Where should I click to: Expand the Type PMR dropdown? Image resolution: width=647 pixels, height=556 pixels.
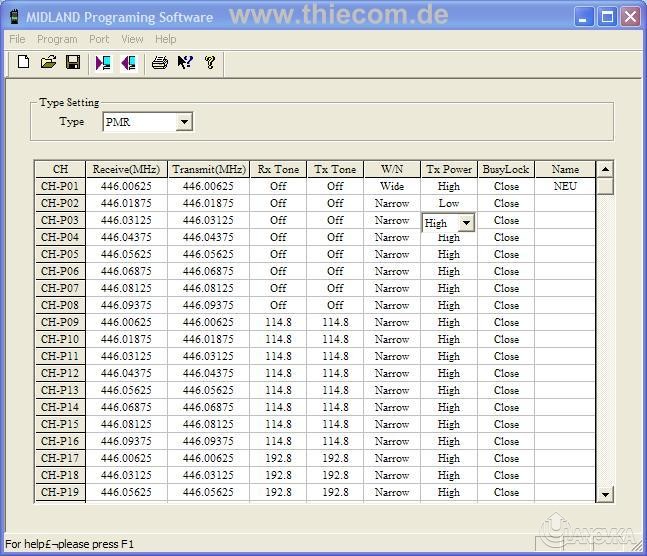pos(183,122)
